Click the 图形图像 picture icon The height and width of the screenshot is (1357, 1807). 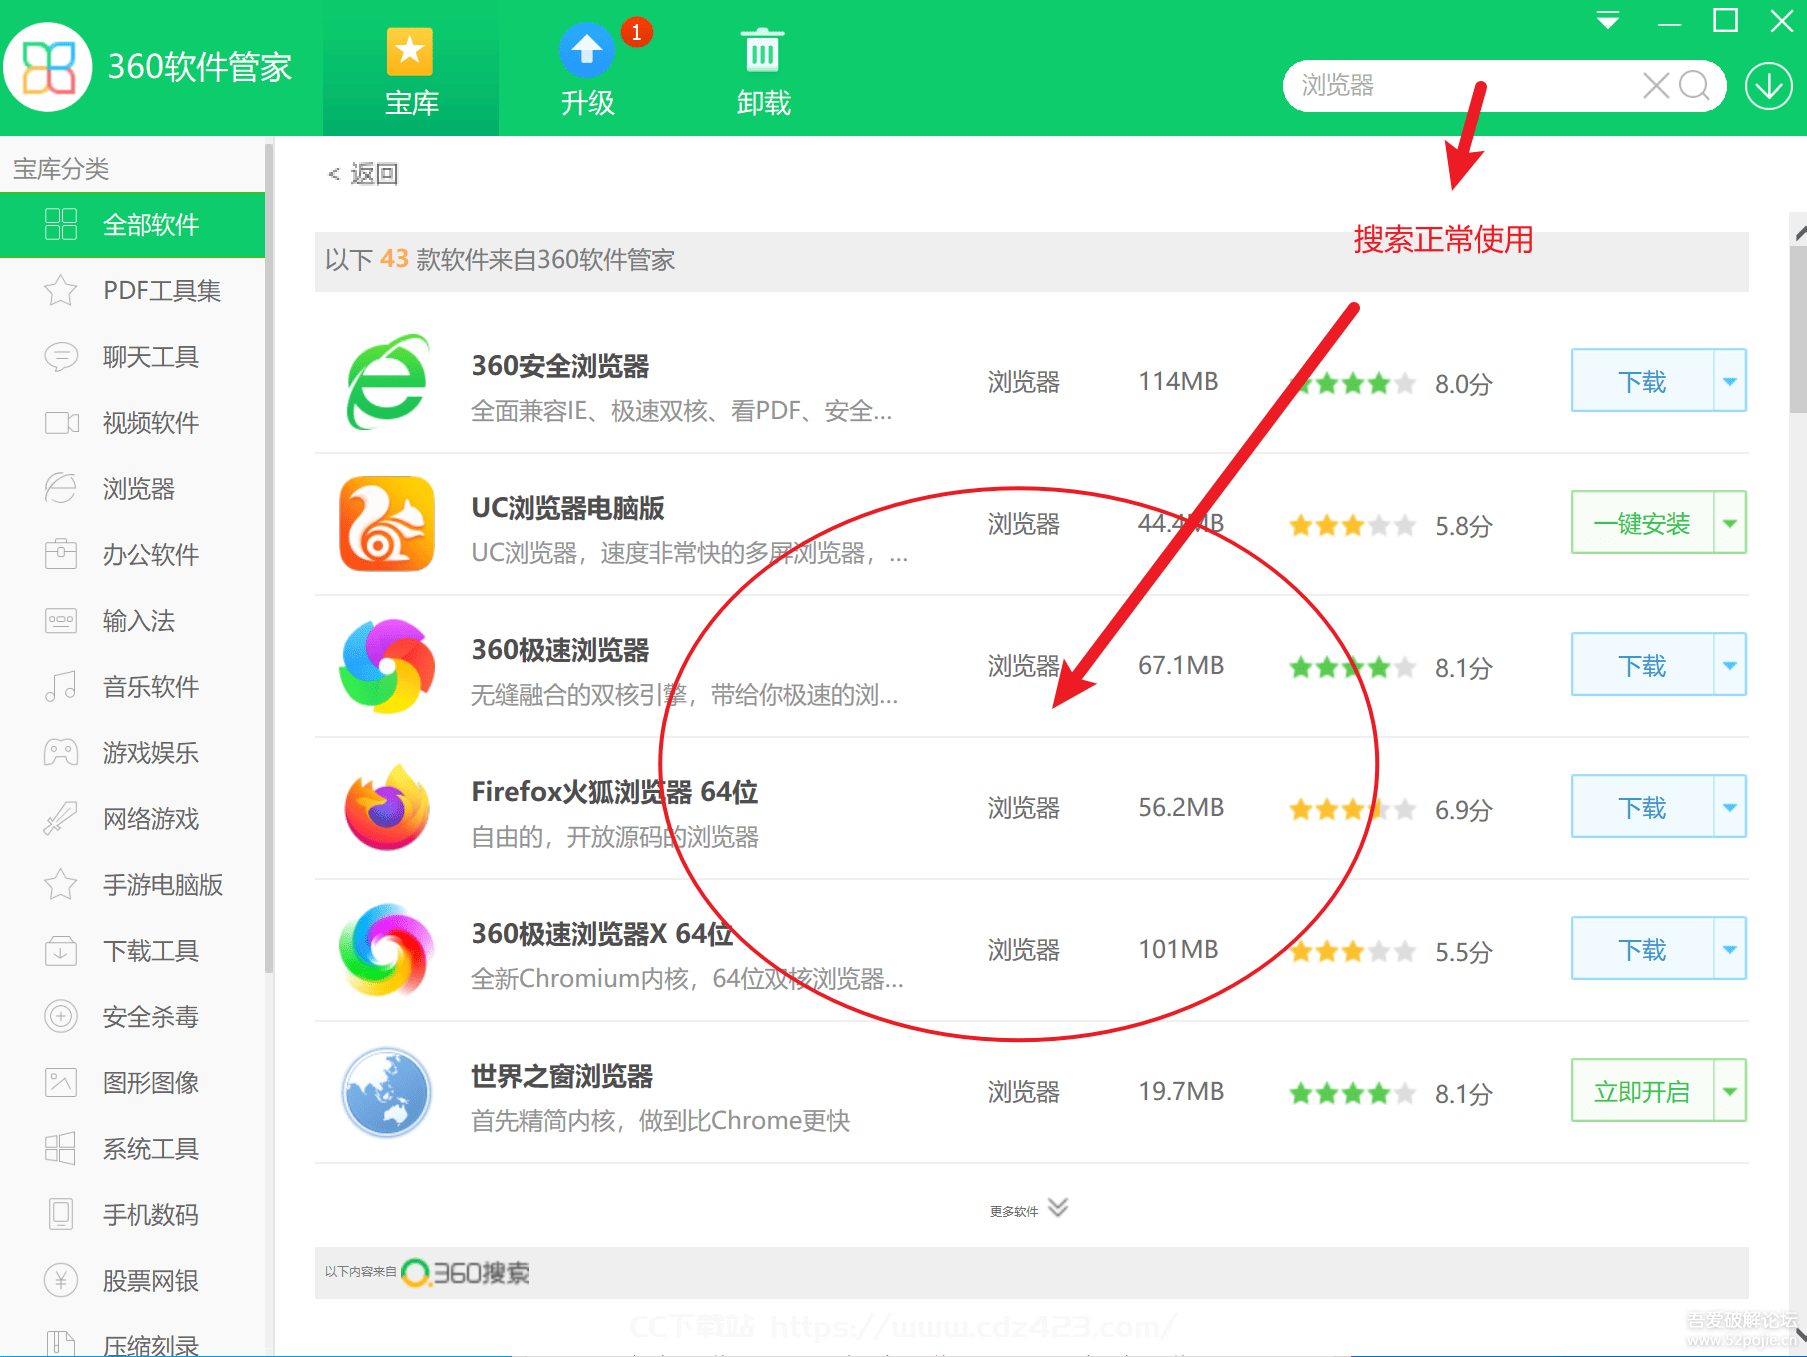click(61, 1083)
